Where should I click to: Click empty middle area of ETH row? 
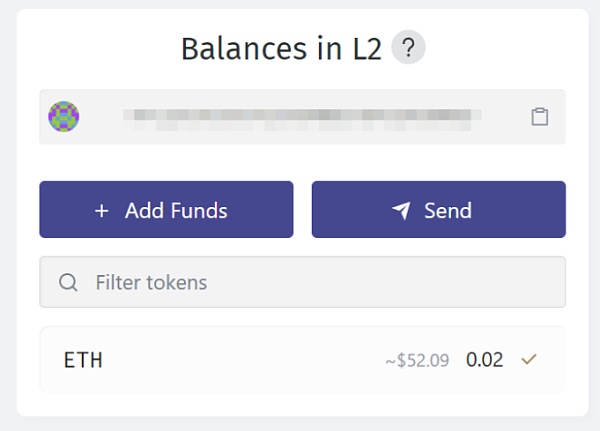click(240, 360)
